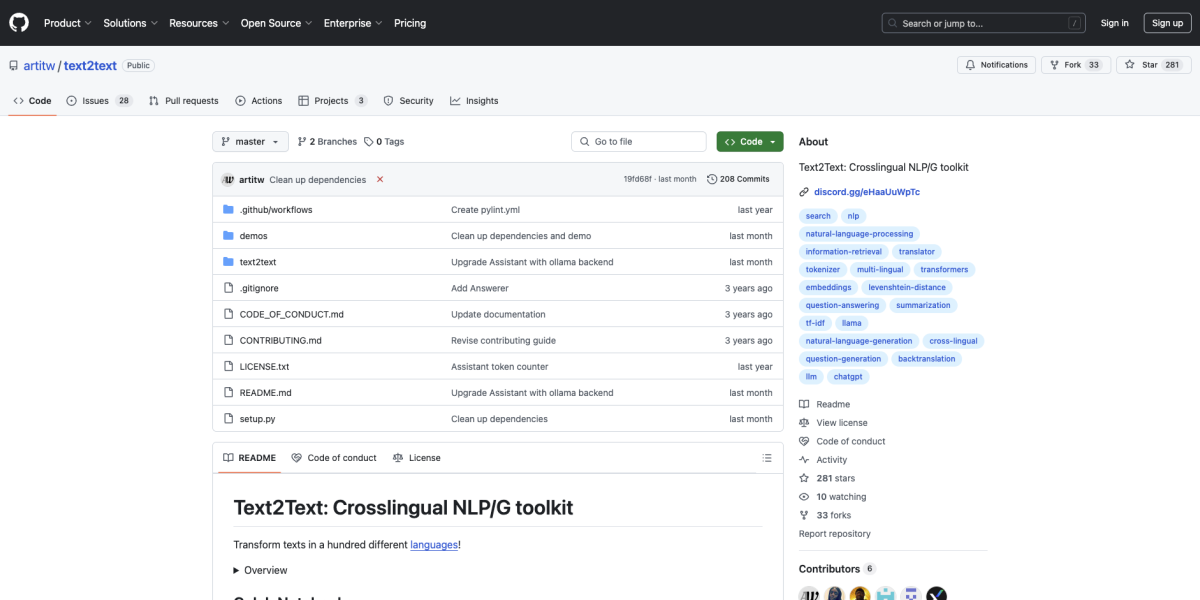Open the .github/workflows folder
This screenshot has width=1200, height=600.
pos(275,210)
